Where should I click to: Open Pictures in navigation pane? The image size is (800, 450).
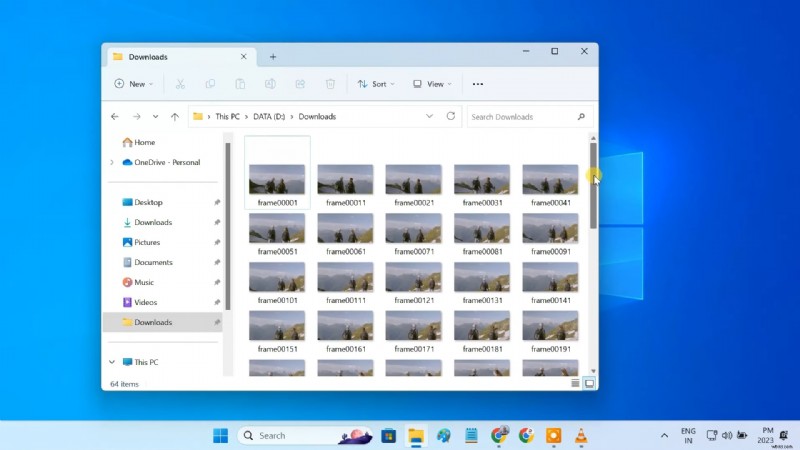click(141, 242)
